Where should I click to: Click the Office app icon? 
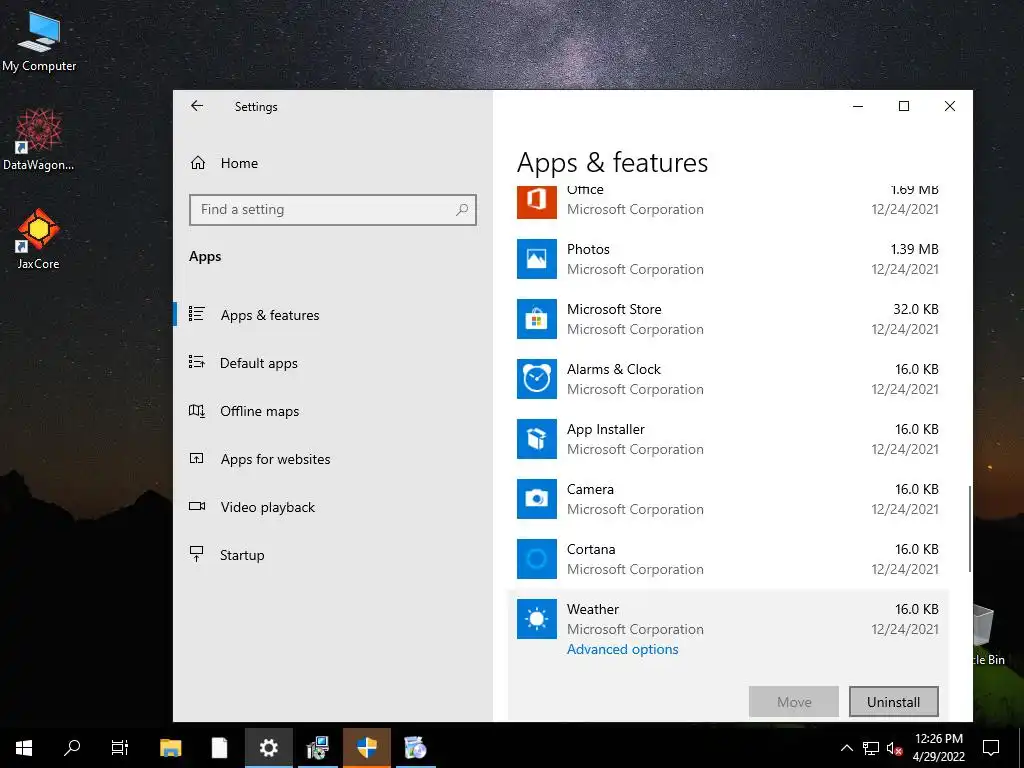tap(536, 201)
